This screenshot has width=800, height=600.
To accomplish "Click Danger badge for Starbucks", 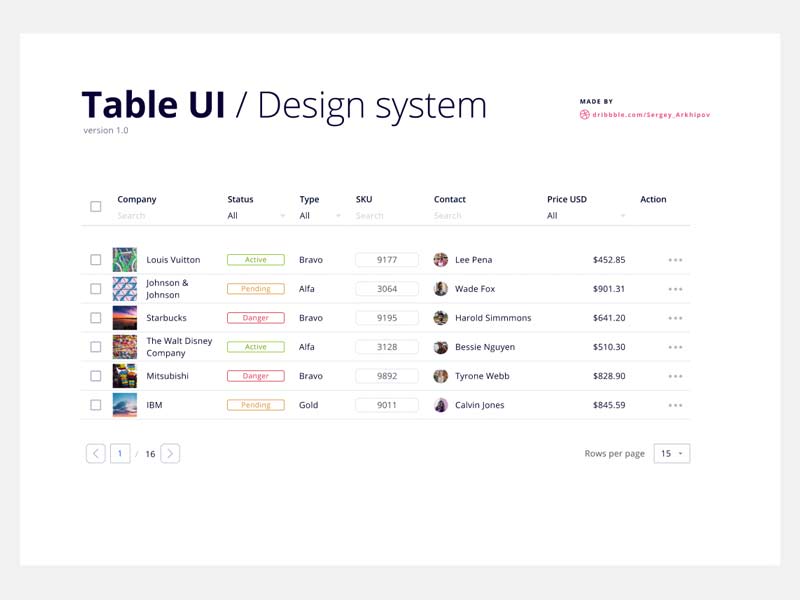I will coord(256,318).
